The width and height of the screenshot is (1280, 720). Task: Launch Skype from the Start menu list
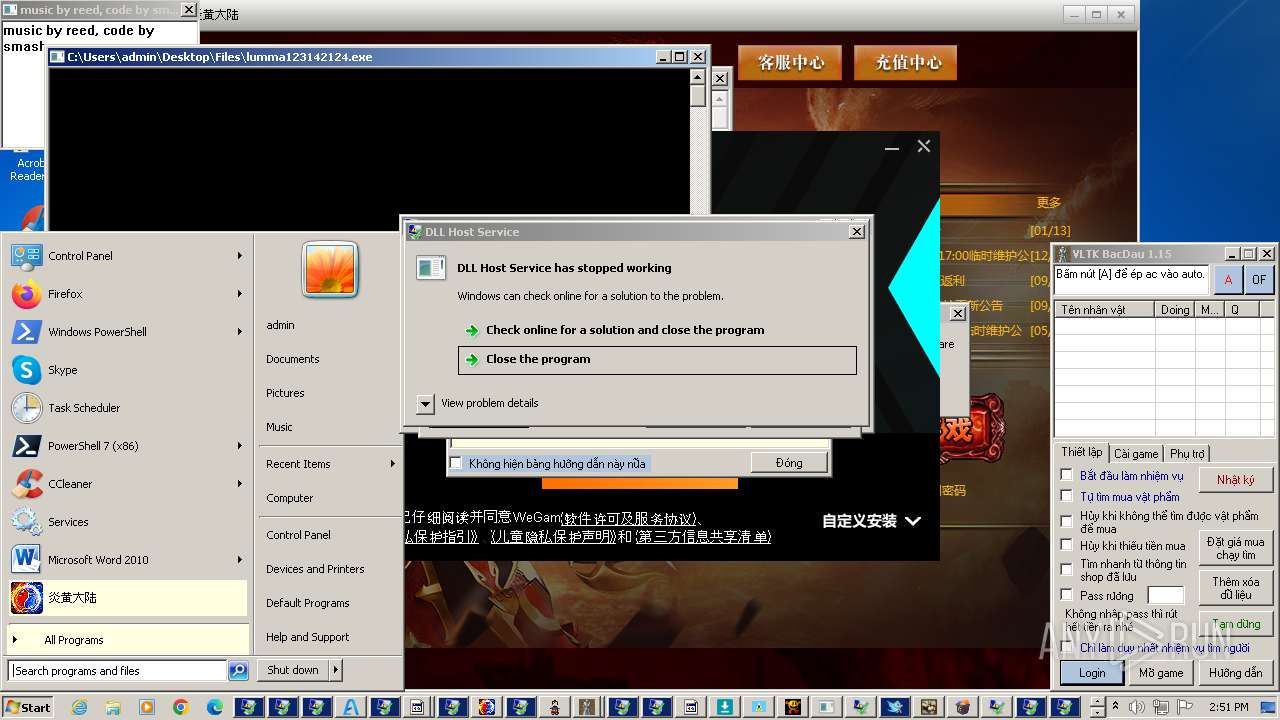pyautogui.click(x=128, y=370)
